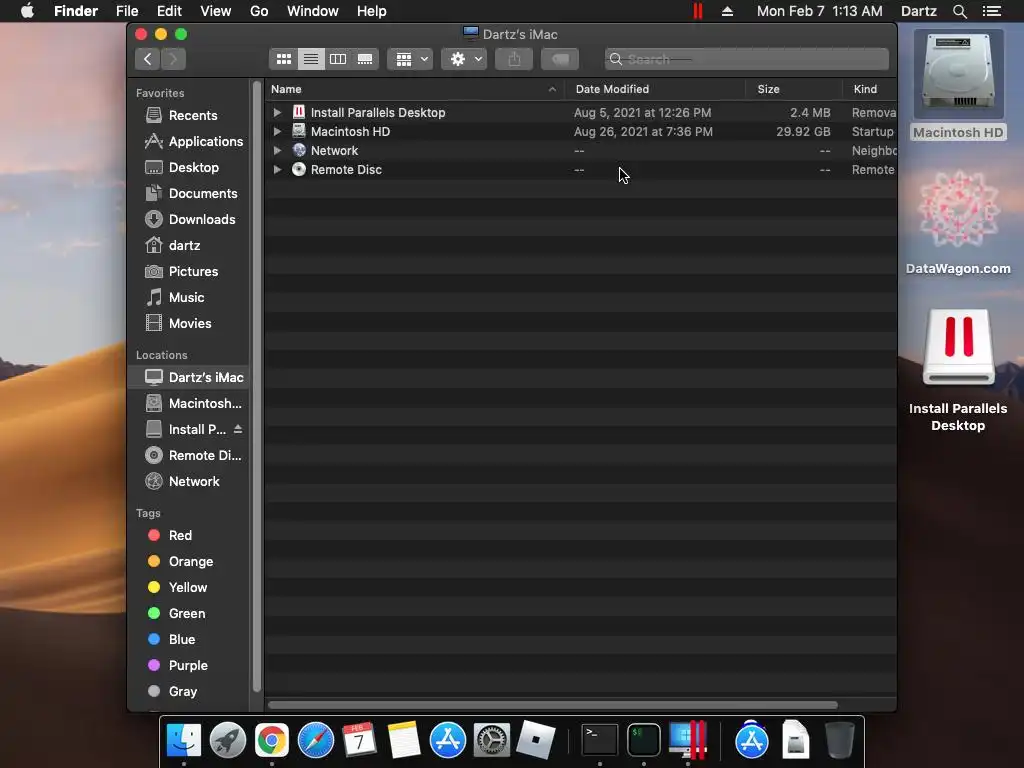
Task: Filter by the Blue tag
Action: (x=188, y=640)
